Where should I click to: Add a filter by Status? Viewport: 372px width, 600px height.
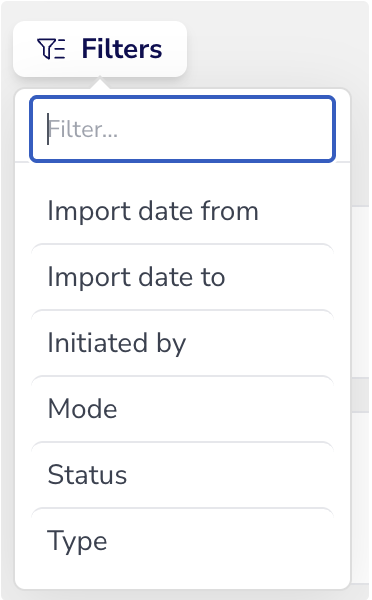point(183,475)
